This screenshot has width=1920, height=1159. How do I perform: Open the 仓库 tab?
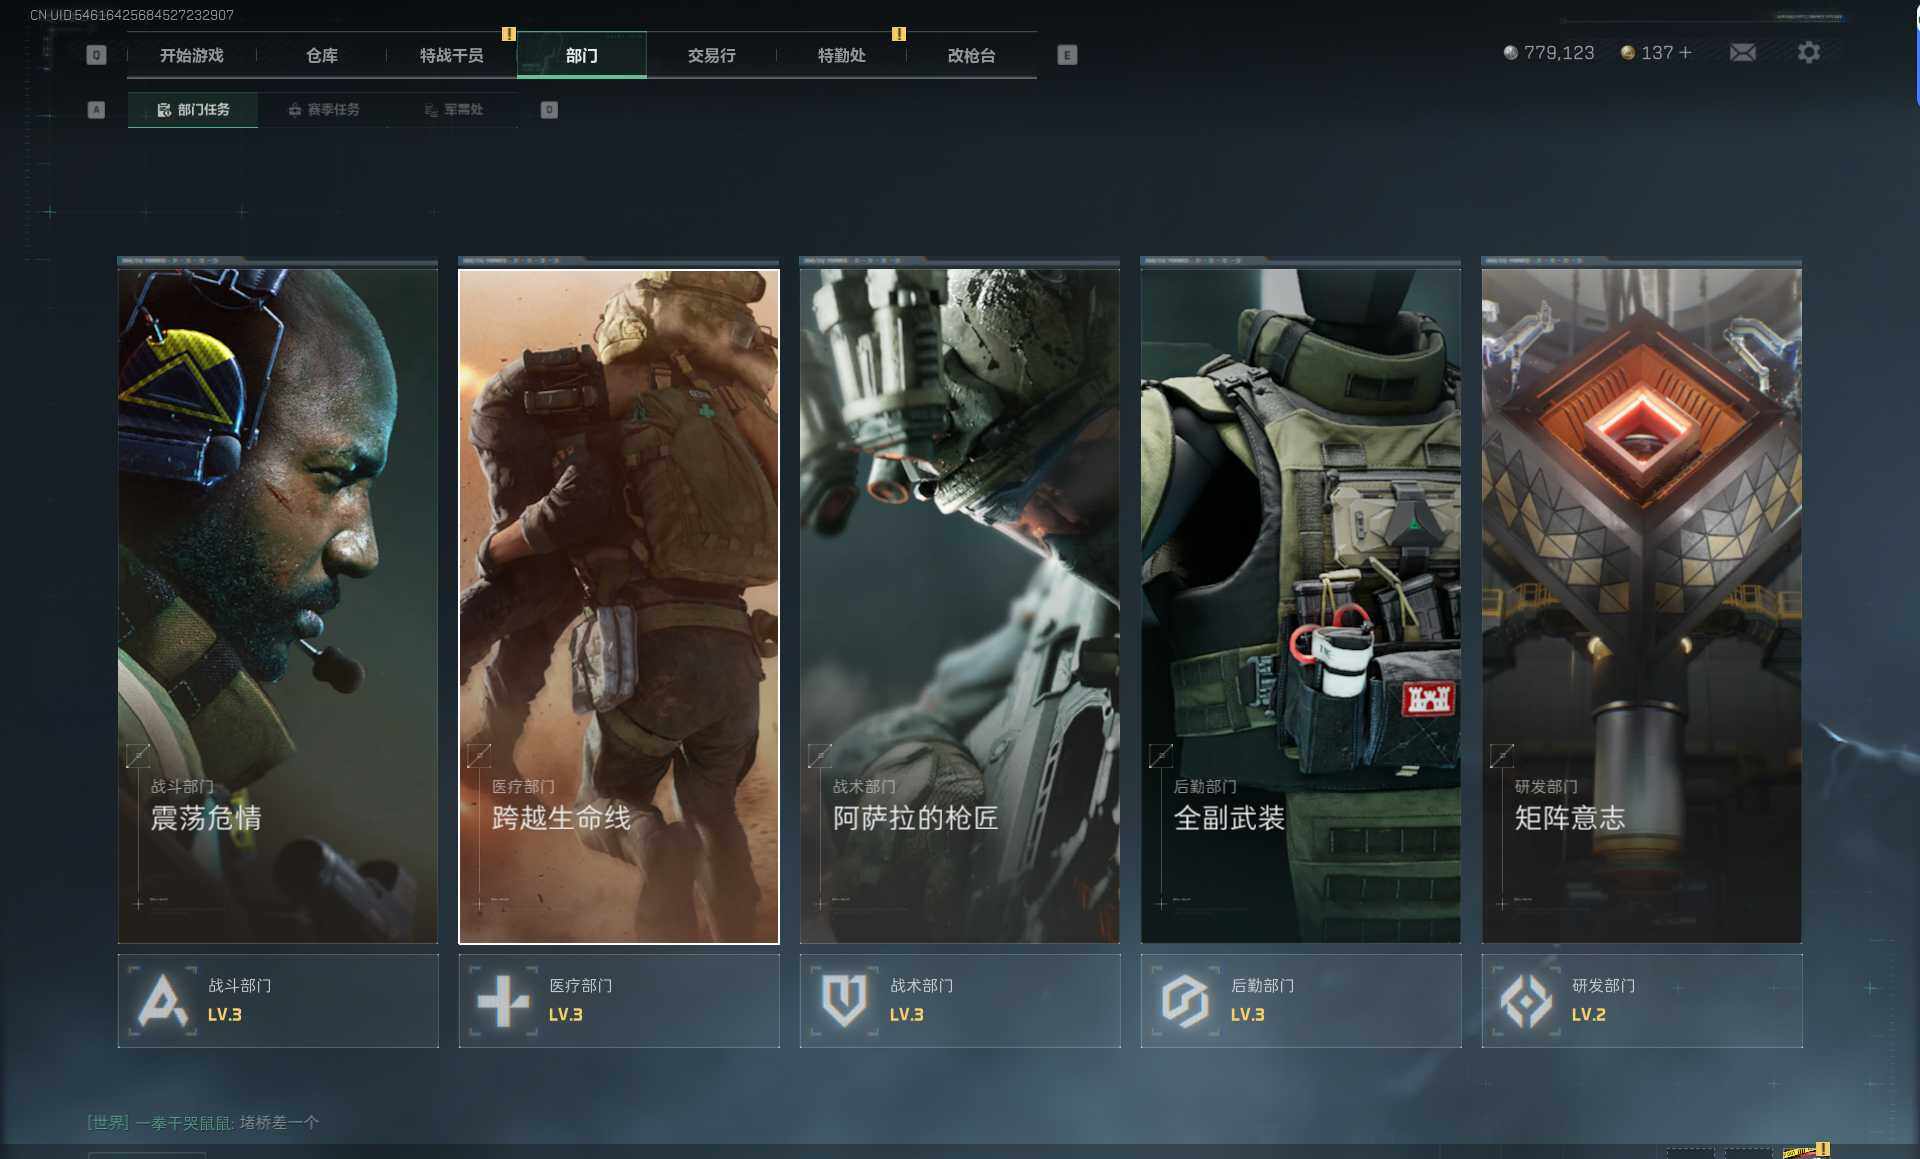click(322, 56)
